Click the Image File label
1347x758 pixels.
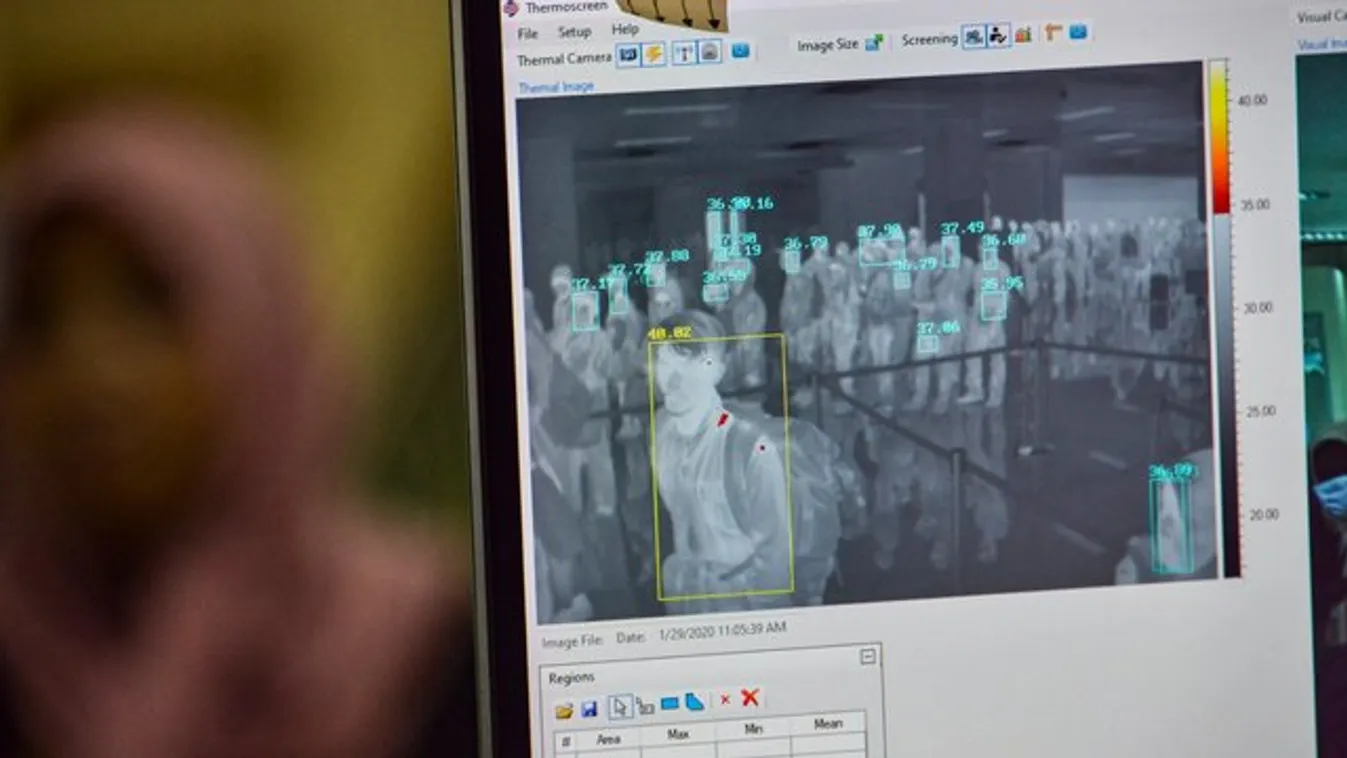pyautogui.click(x=573, y=641)
